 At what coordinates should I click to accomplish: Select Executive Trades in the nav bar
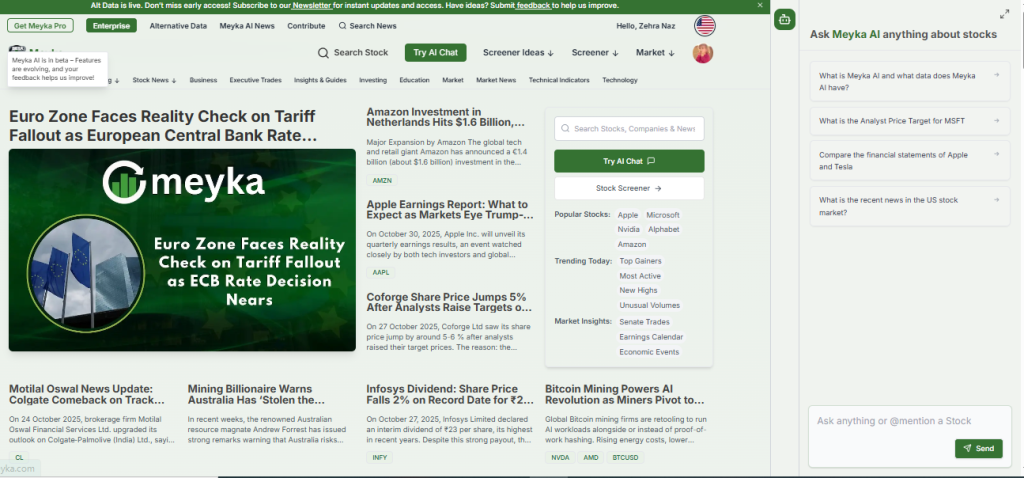[255, 80]
